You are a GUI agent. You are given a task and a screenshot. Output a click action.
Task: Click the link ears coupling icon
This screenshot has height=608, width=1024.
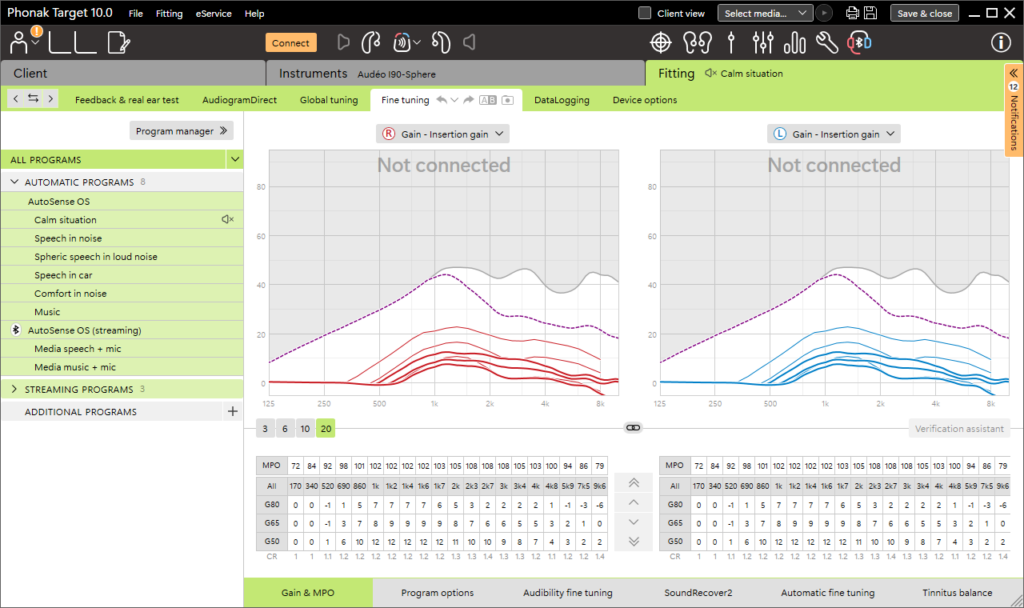click(x=633, y=428)
